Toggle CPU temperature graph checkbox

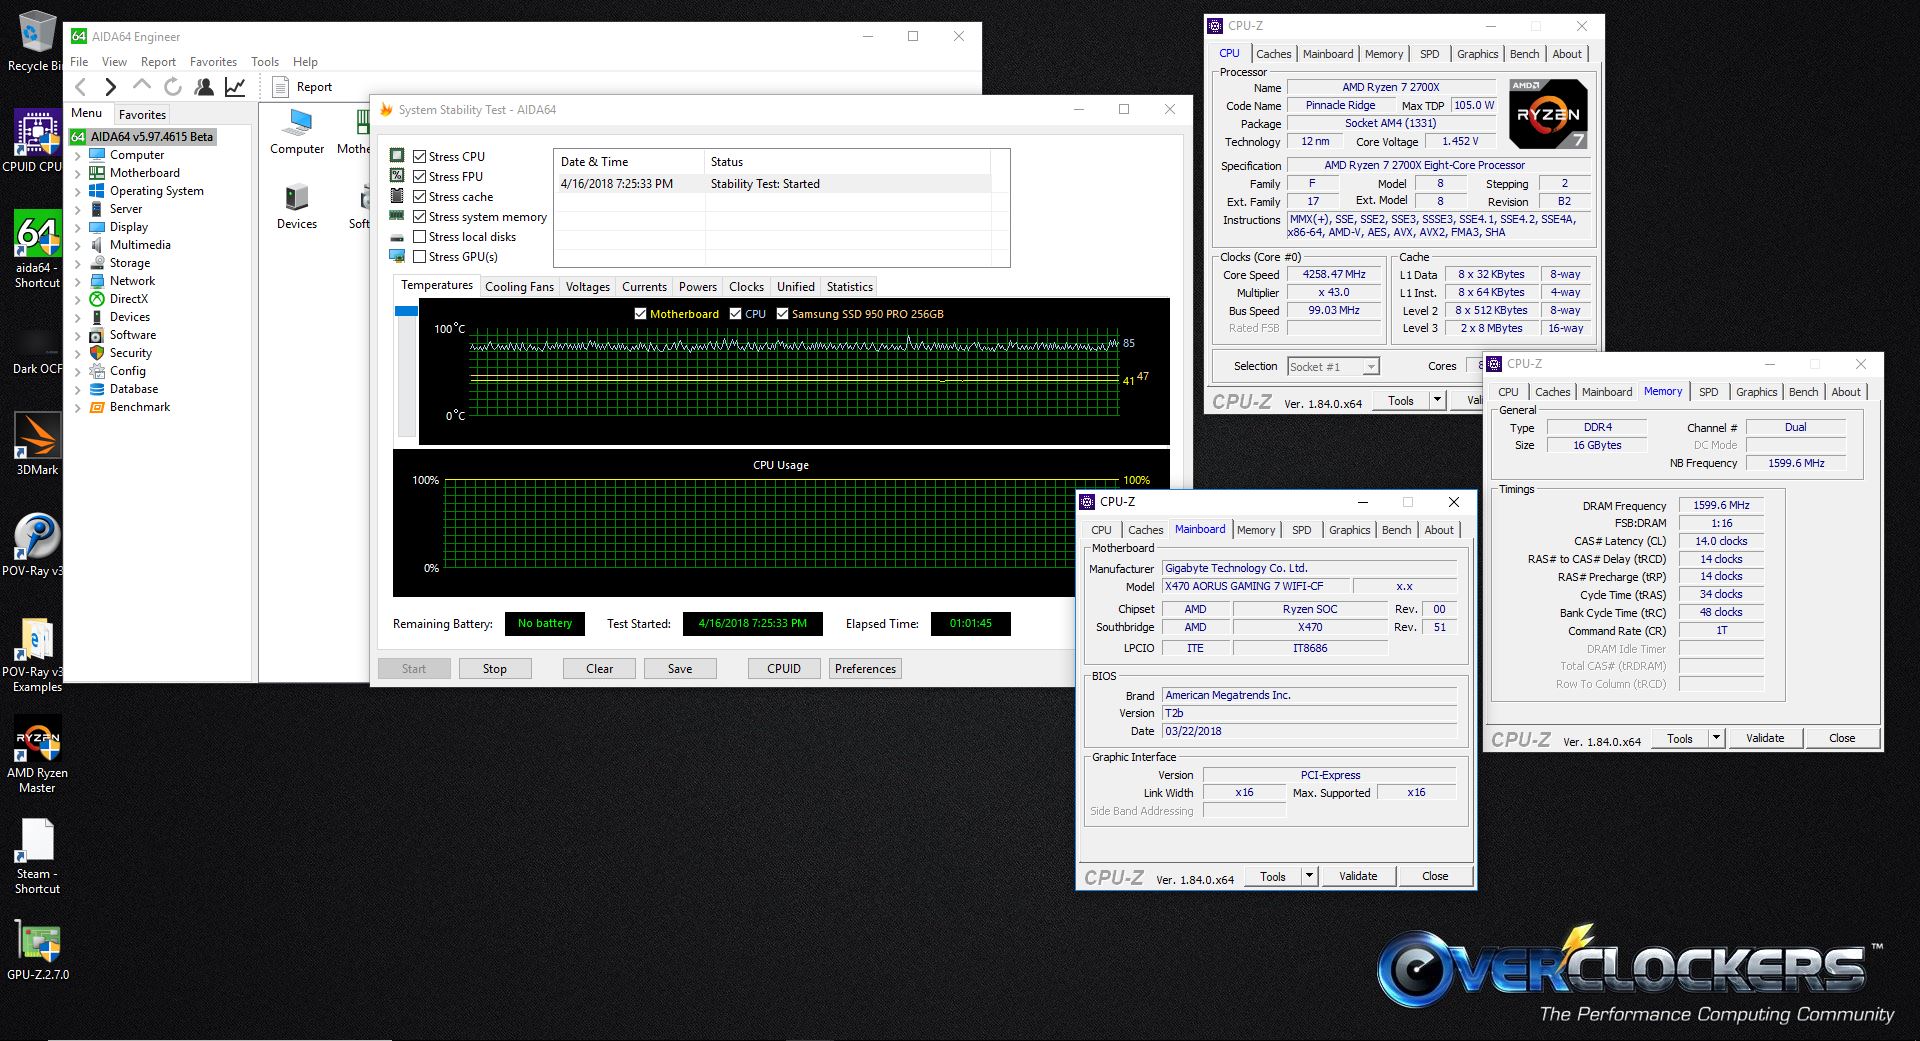point(736,314)
